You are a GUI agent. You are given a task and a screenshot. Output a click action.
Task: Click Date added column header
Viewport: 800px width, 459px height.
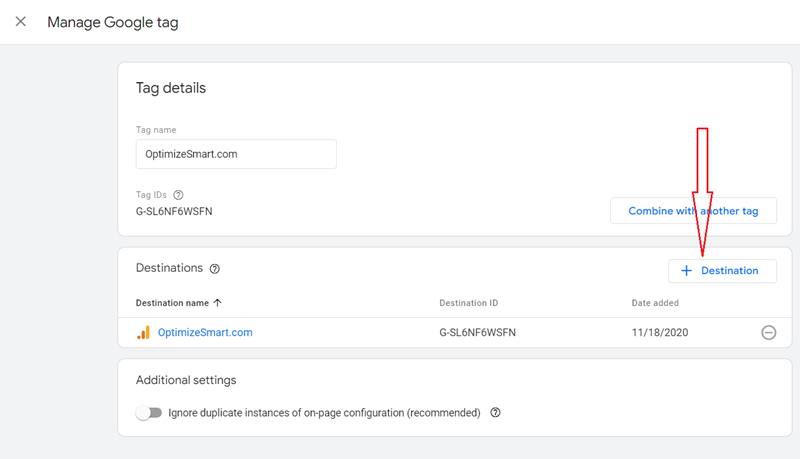(x=655, y=303)
